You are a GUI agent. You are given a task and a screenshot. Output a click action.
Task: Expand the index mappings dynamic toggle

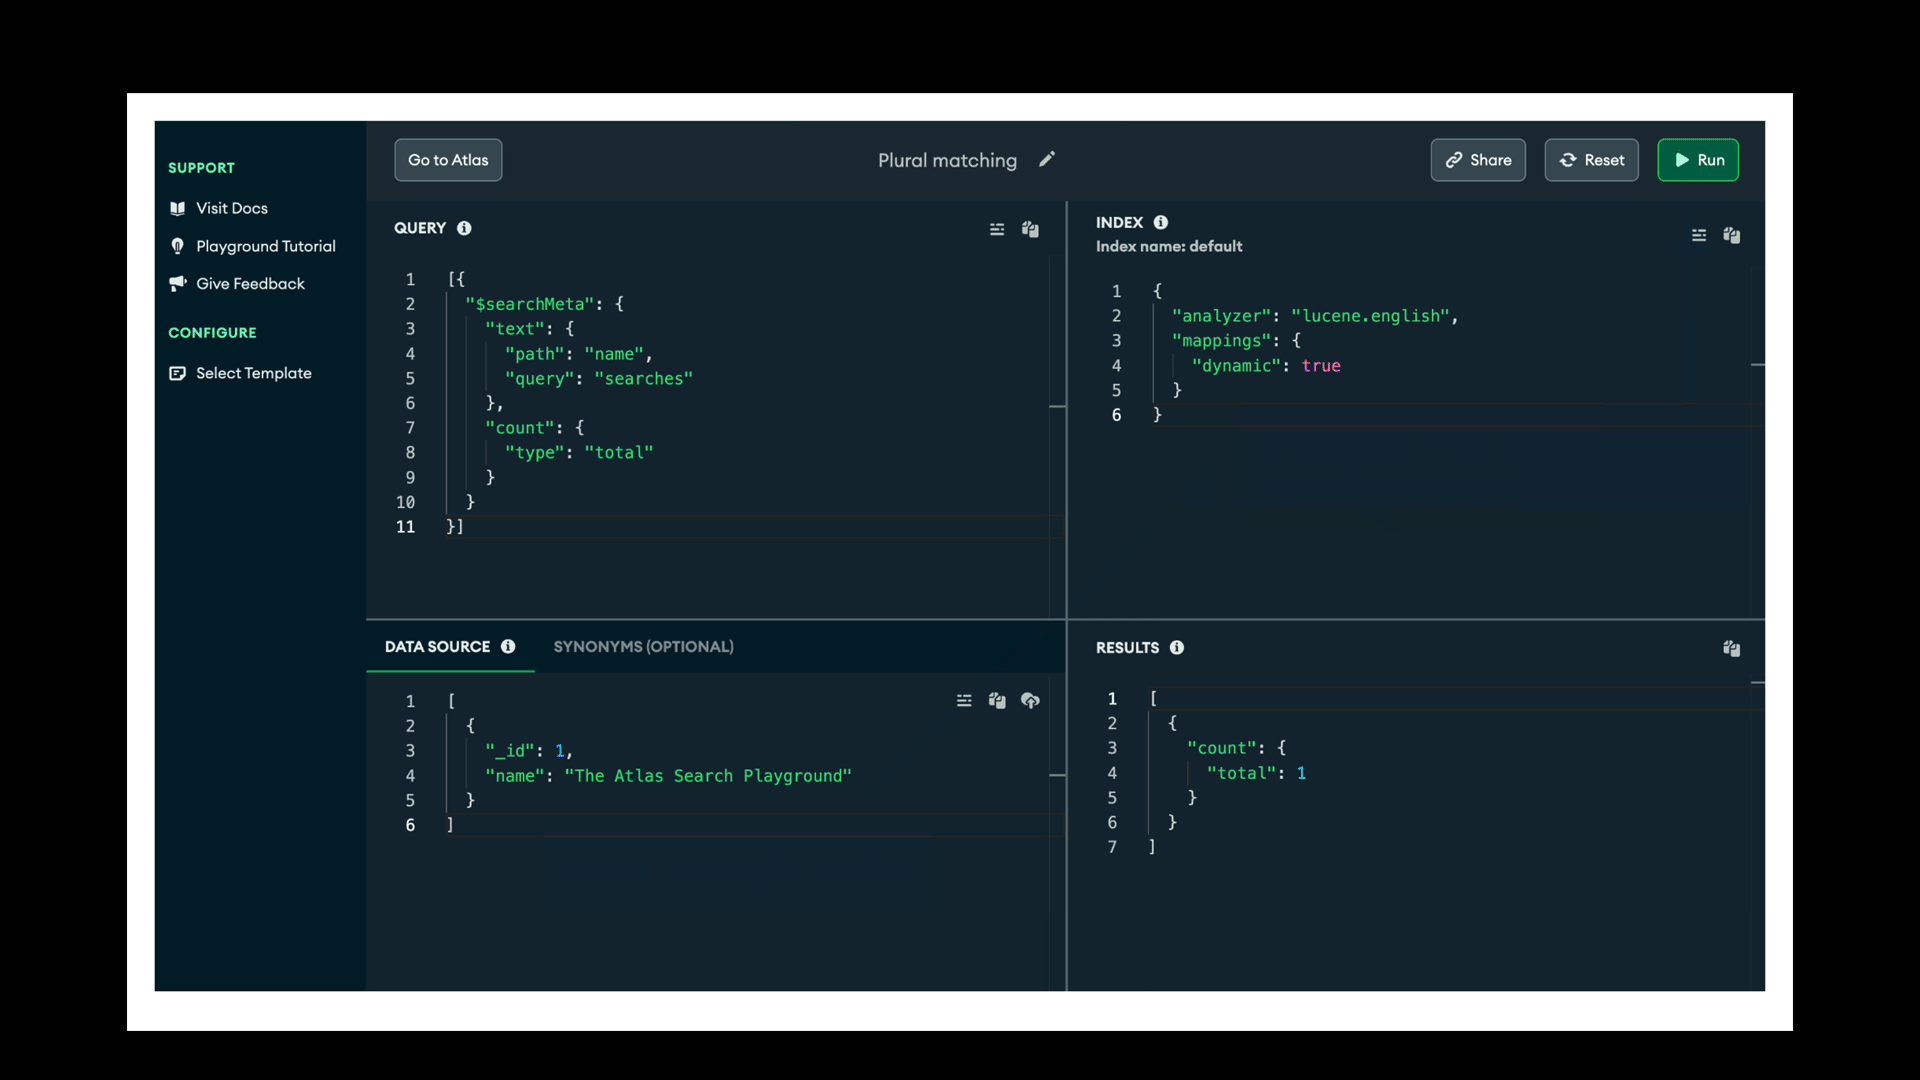coord(1319,367)
